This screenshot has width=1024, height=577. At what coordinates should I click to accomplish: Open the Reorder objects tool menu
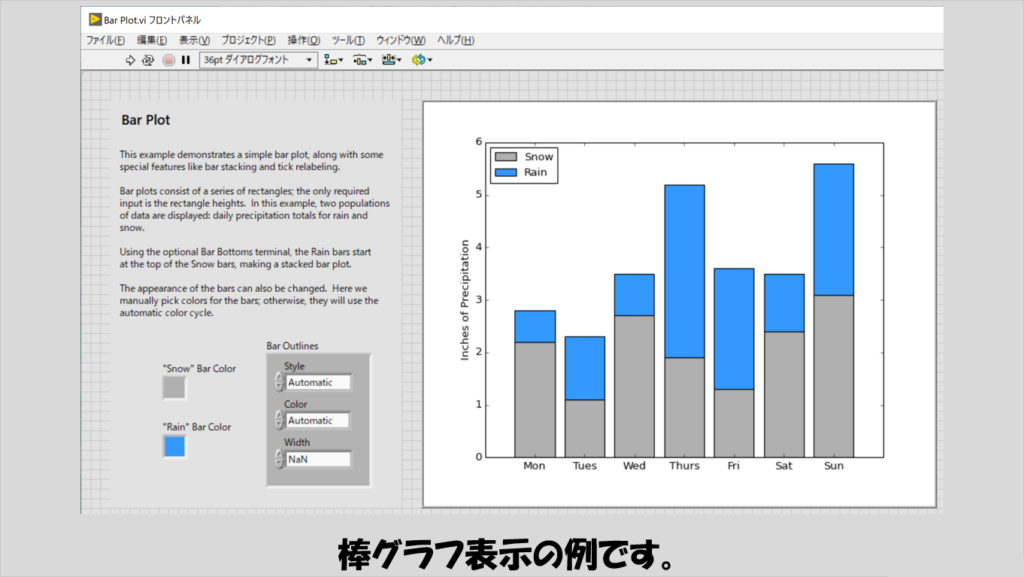pos(421,60)
